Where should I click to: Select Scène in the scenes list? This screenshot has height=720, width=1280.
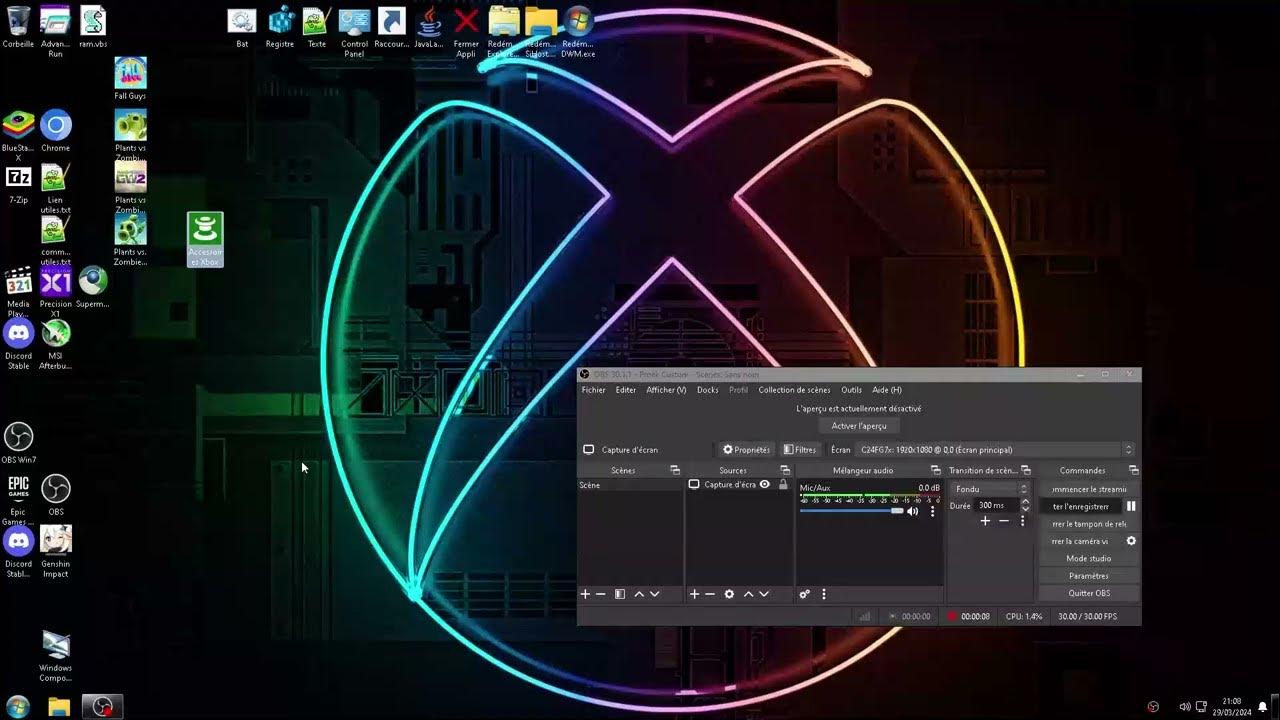[630, 485]
